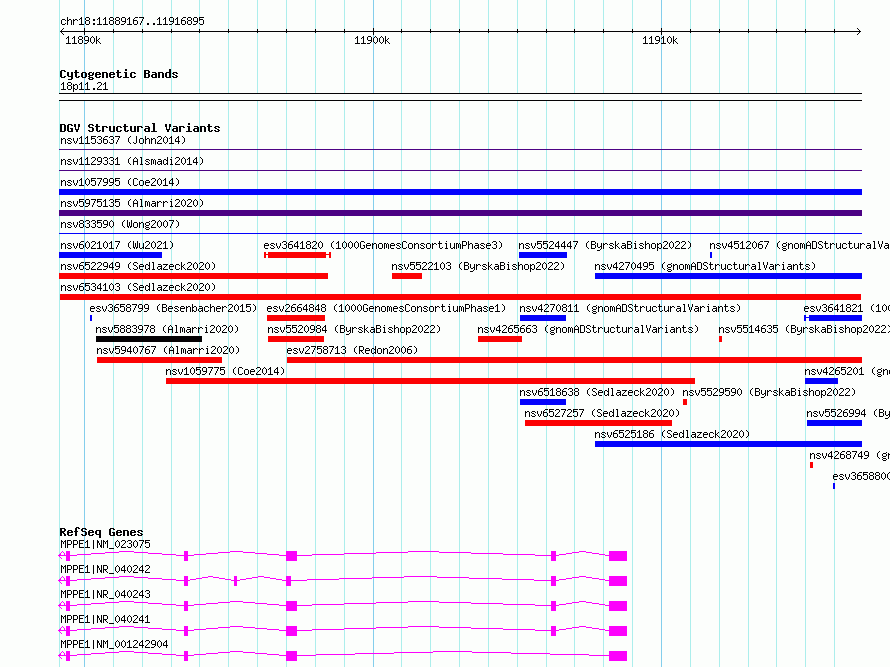Viewport: 890px width, 667px height.
Task: Click the nsv833590 (Wong2007) label
Action: 120,224
